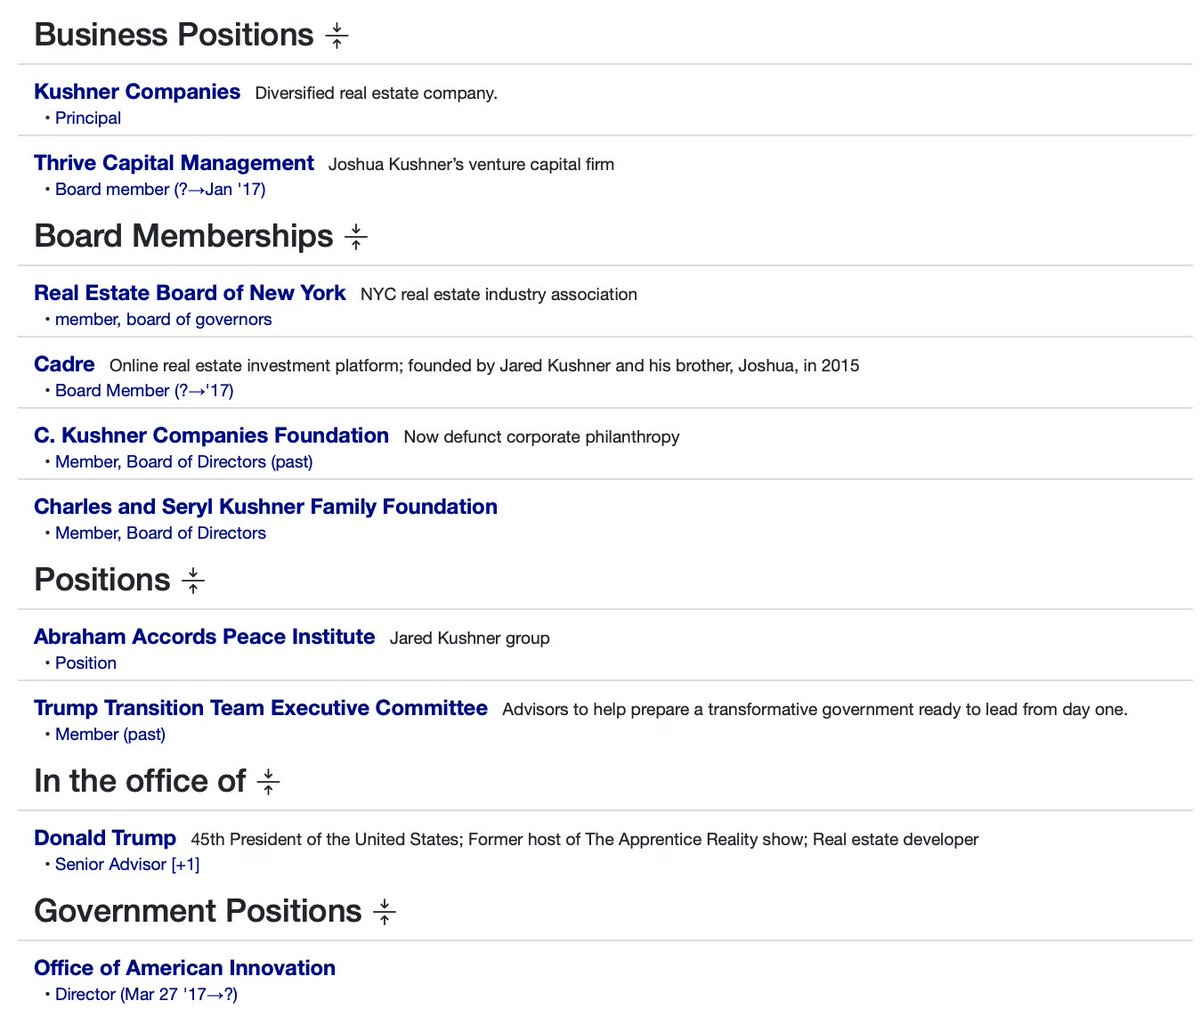The image size is (1200, 1017).
Task: Open Director (Mar 27 '17→?) relationship
Action: click(146, 994)
